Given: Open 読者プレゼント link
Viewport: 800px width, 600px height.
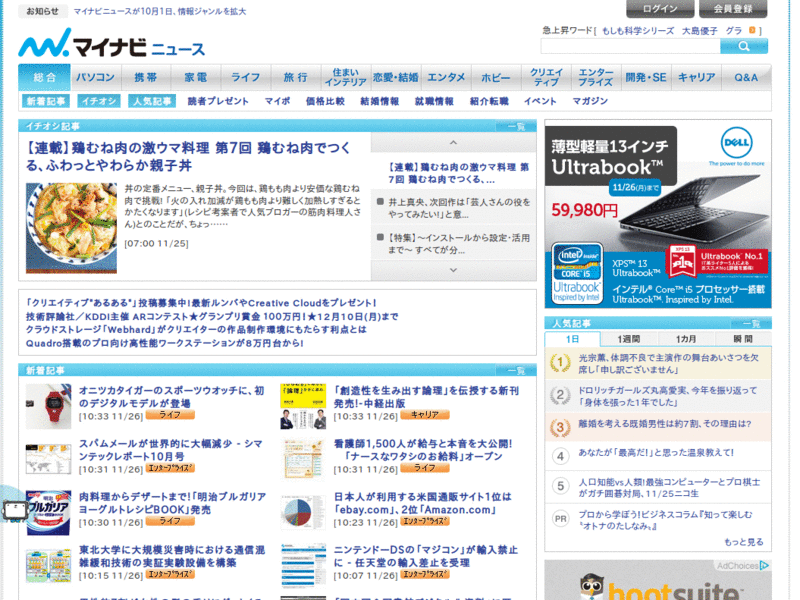Looking at the screenshot, I should [218, 101].
